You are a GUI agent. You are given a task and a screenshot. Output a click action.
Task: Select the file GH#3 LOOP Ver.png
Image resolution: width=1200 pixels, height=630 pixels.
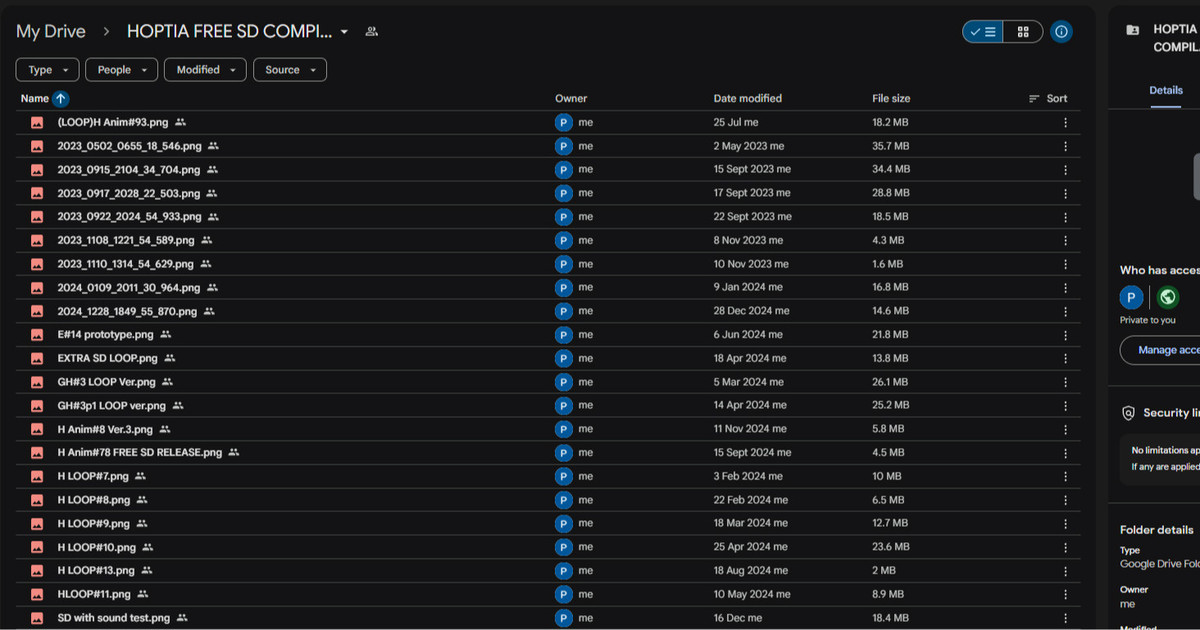click(x=107, y=382)
